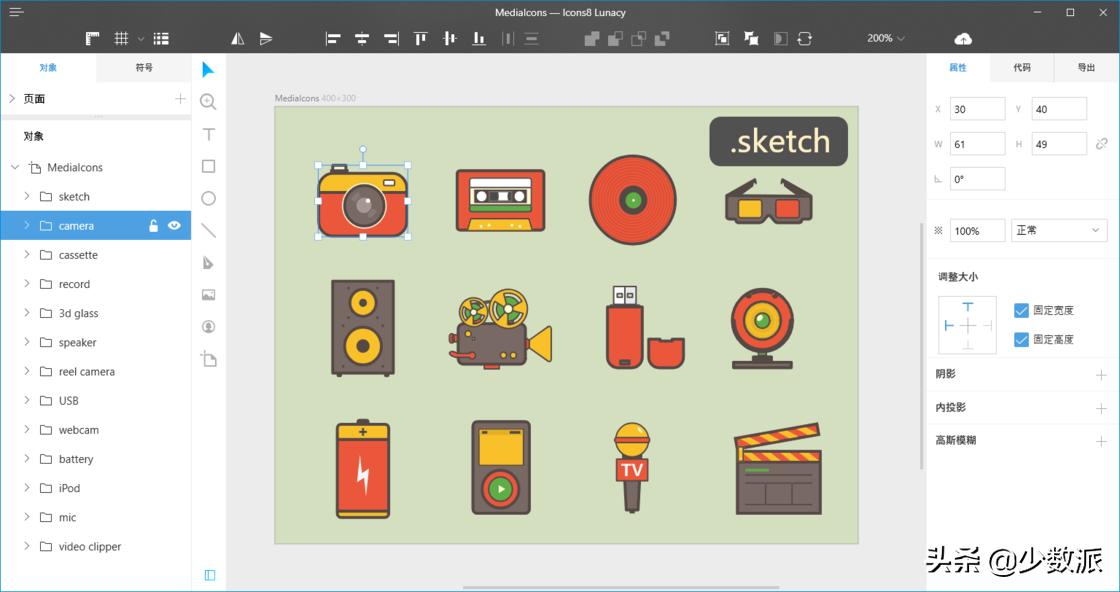Select the Zoom tool
The image size is (1120, 592).
pos(208,102)
